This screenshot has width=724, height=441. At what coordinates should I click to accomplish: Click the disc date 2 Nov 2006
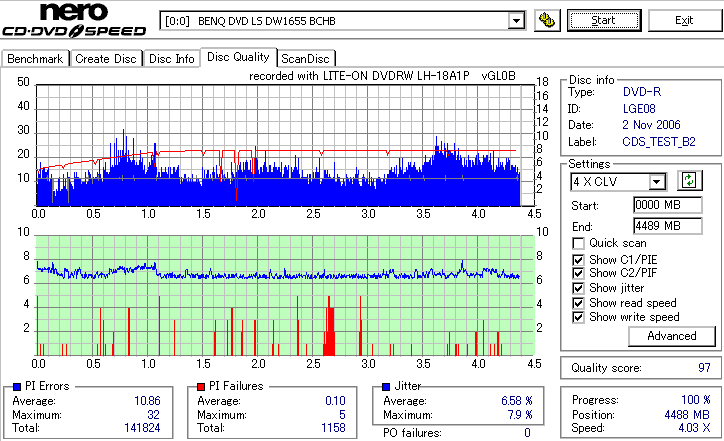click(x=651, y=125)
